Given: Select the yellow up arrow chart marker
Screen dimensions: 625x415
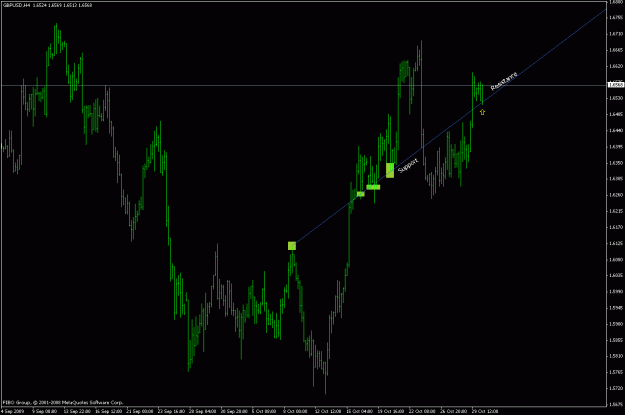Looking at the screenshot, I should coord(482,112).
